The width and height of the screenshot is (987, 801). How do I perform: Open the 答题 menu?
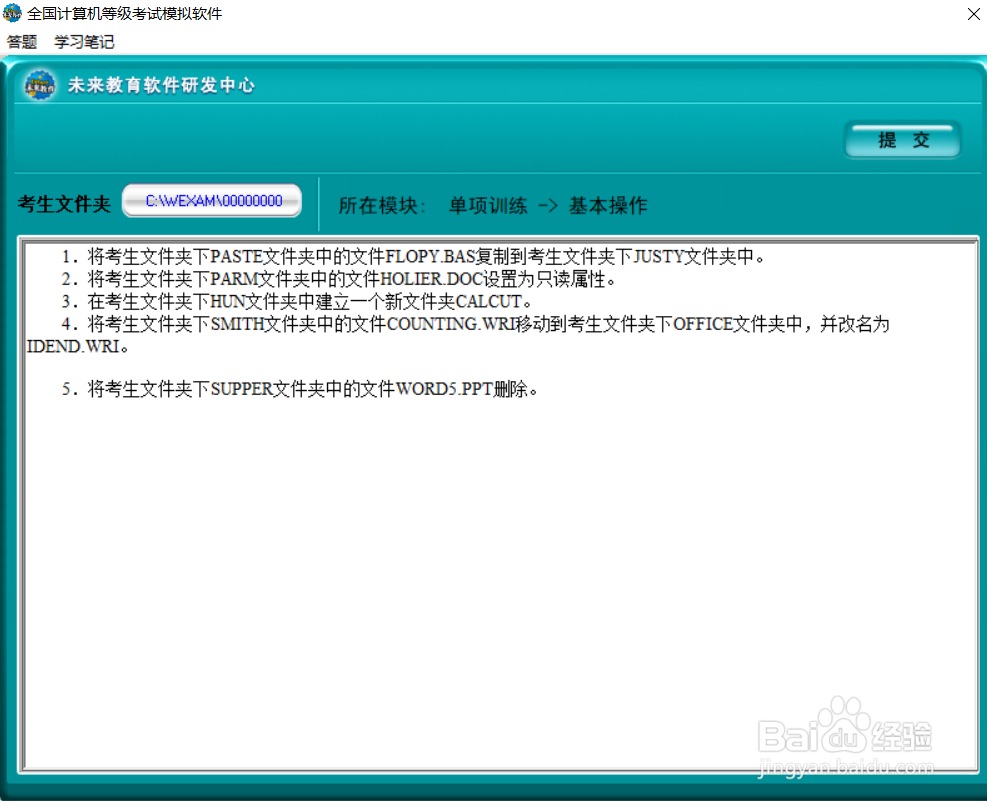22,42
